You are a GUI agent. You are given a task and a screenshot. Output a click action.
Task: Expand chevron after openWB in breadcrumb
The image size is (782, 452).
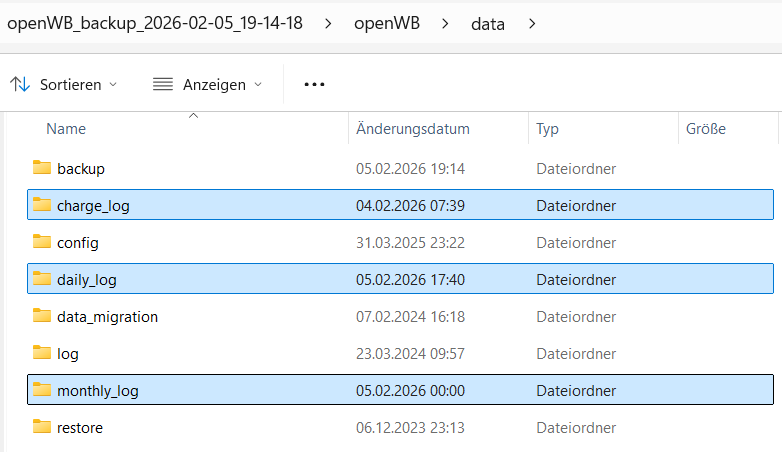446,22
